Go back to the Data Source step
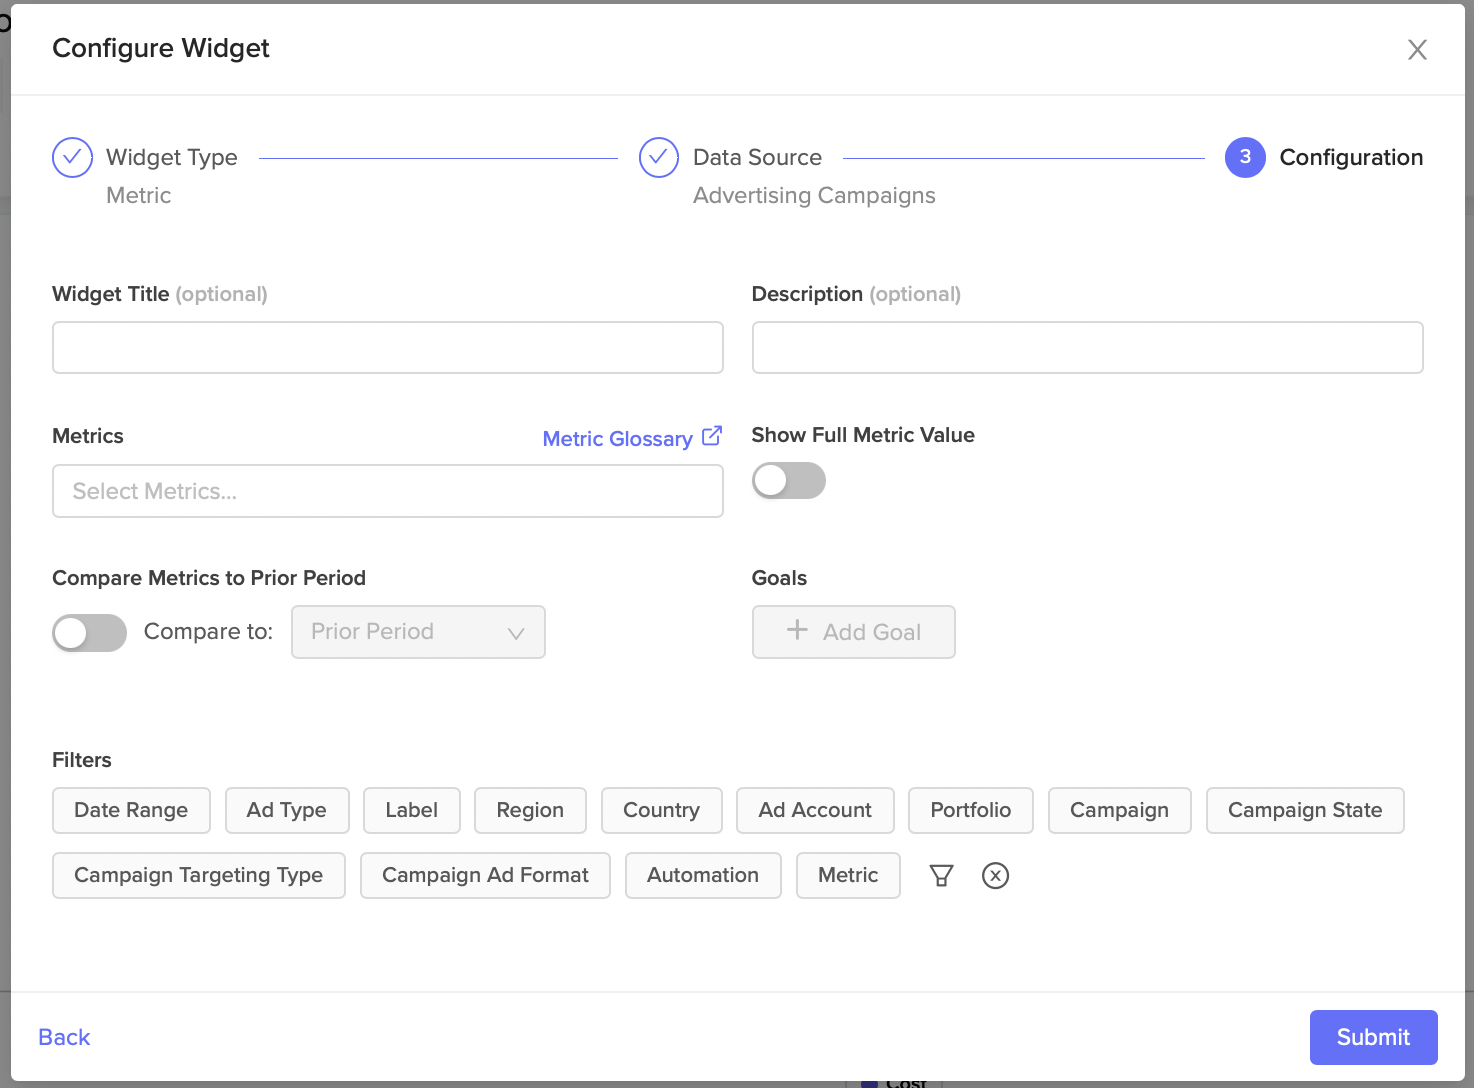The width and height of the screenshot is (1474, 1088). [757, 157]
